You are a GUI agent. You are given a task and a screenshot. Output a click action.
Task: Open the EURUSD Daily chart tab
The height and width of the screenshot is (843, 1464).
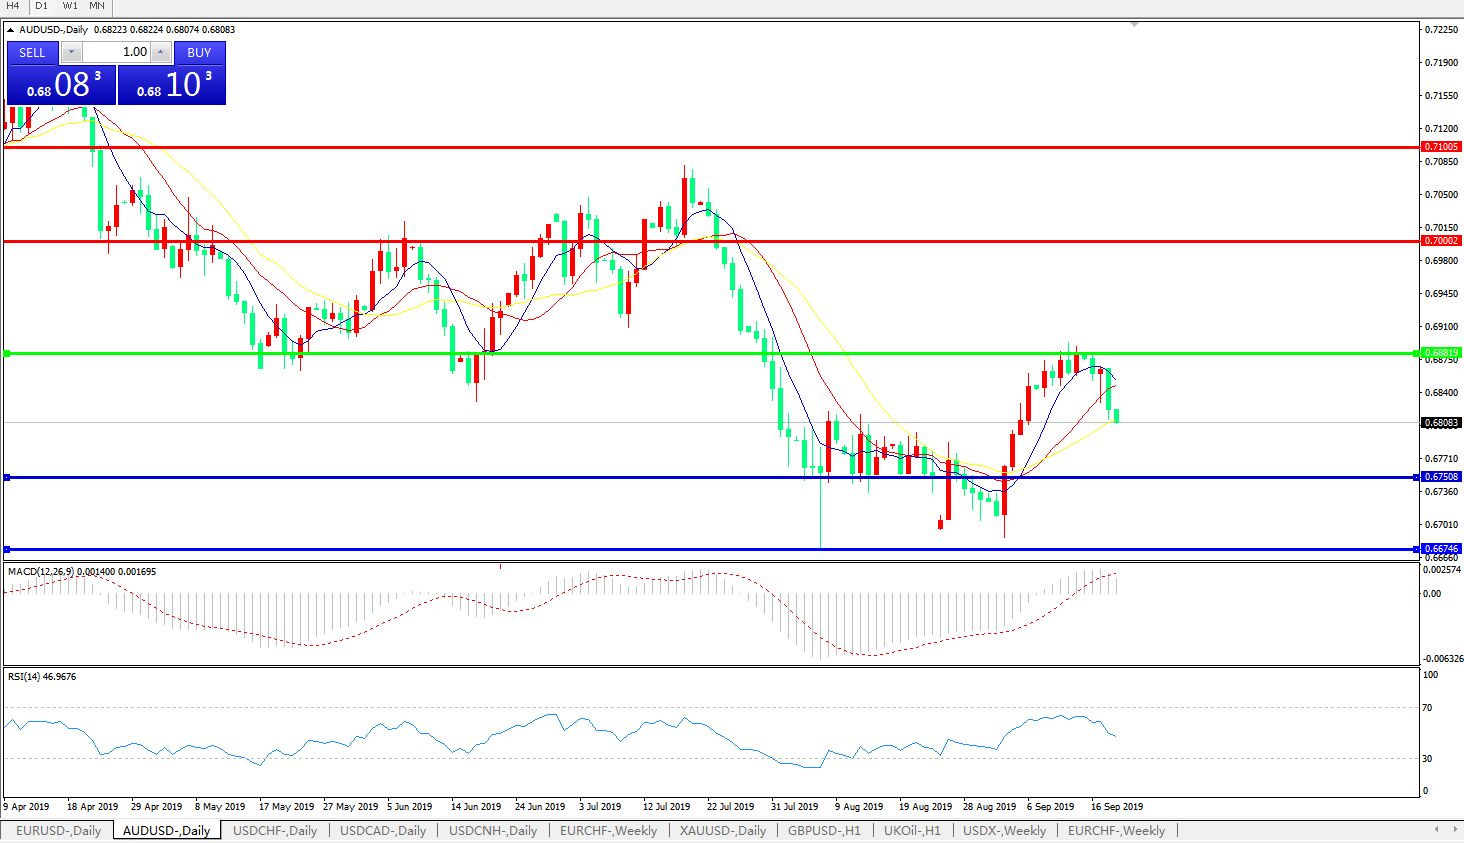(x=58, y=830)
